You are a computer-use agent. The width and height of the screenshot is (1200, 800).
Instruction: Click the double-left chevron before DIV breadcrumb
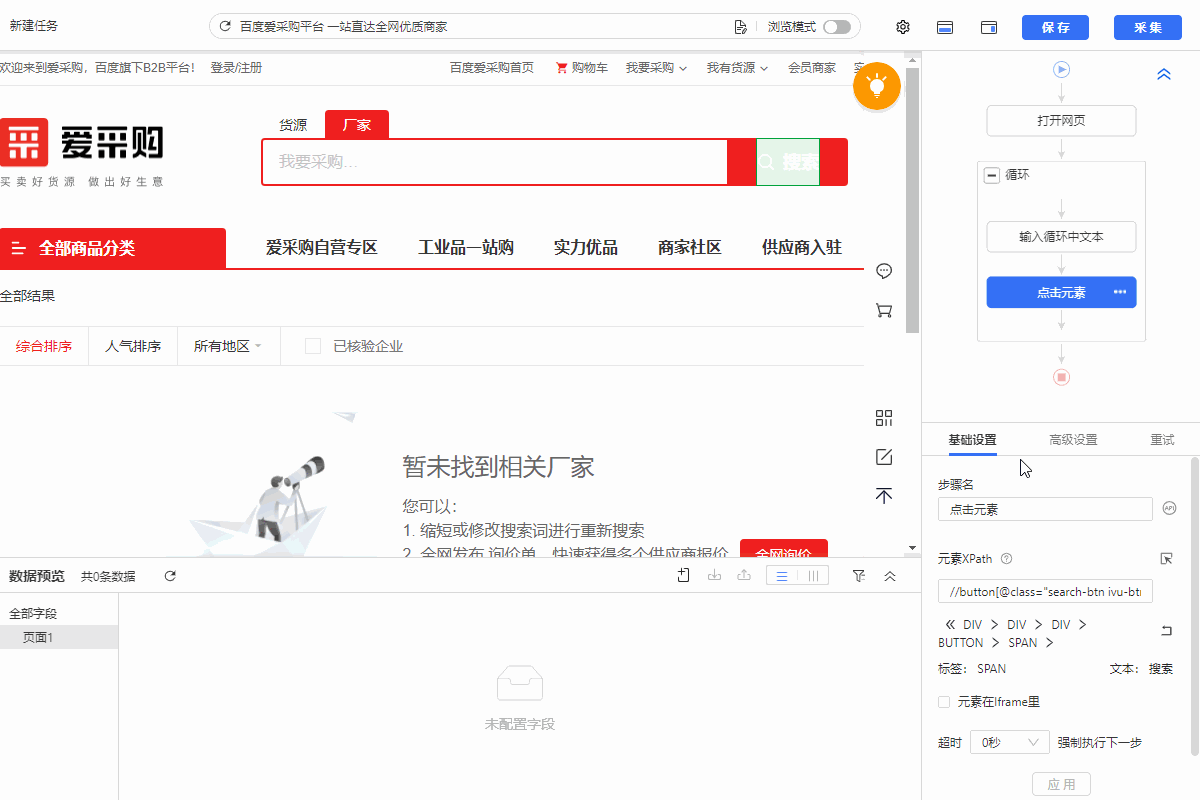coord(950,624)
